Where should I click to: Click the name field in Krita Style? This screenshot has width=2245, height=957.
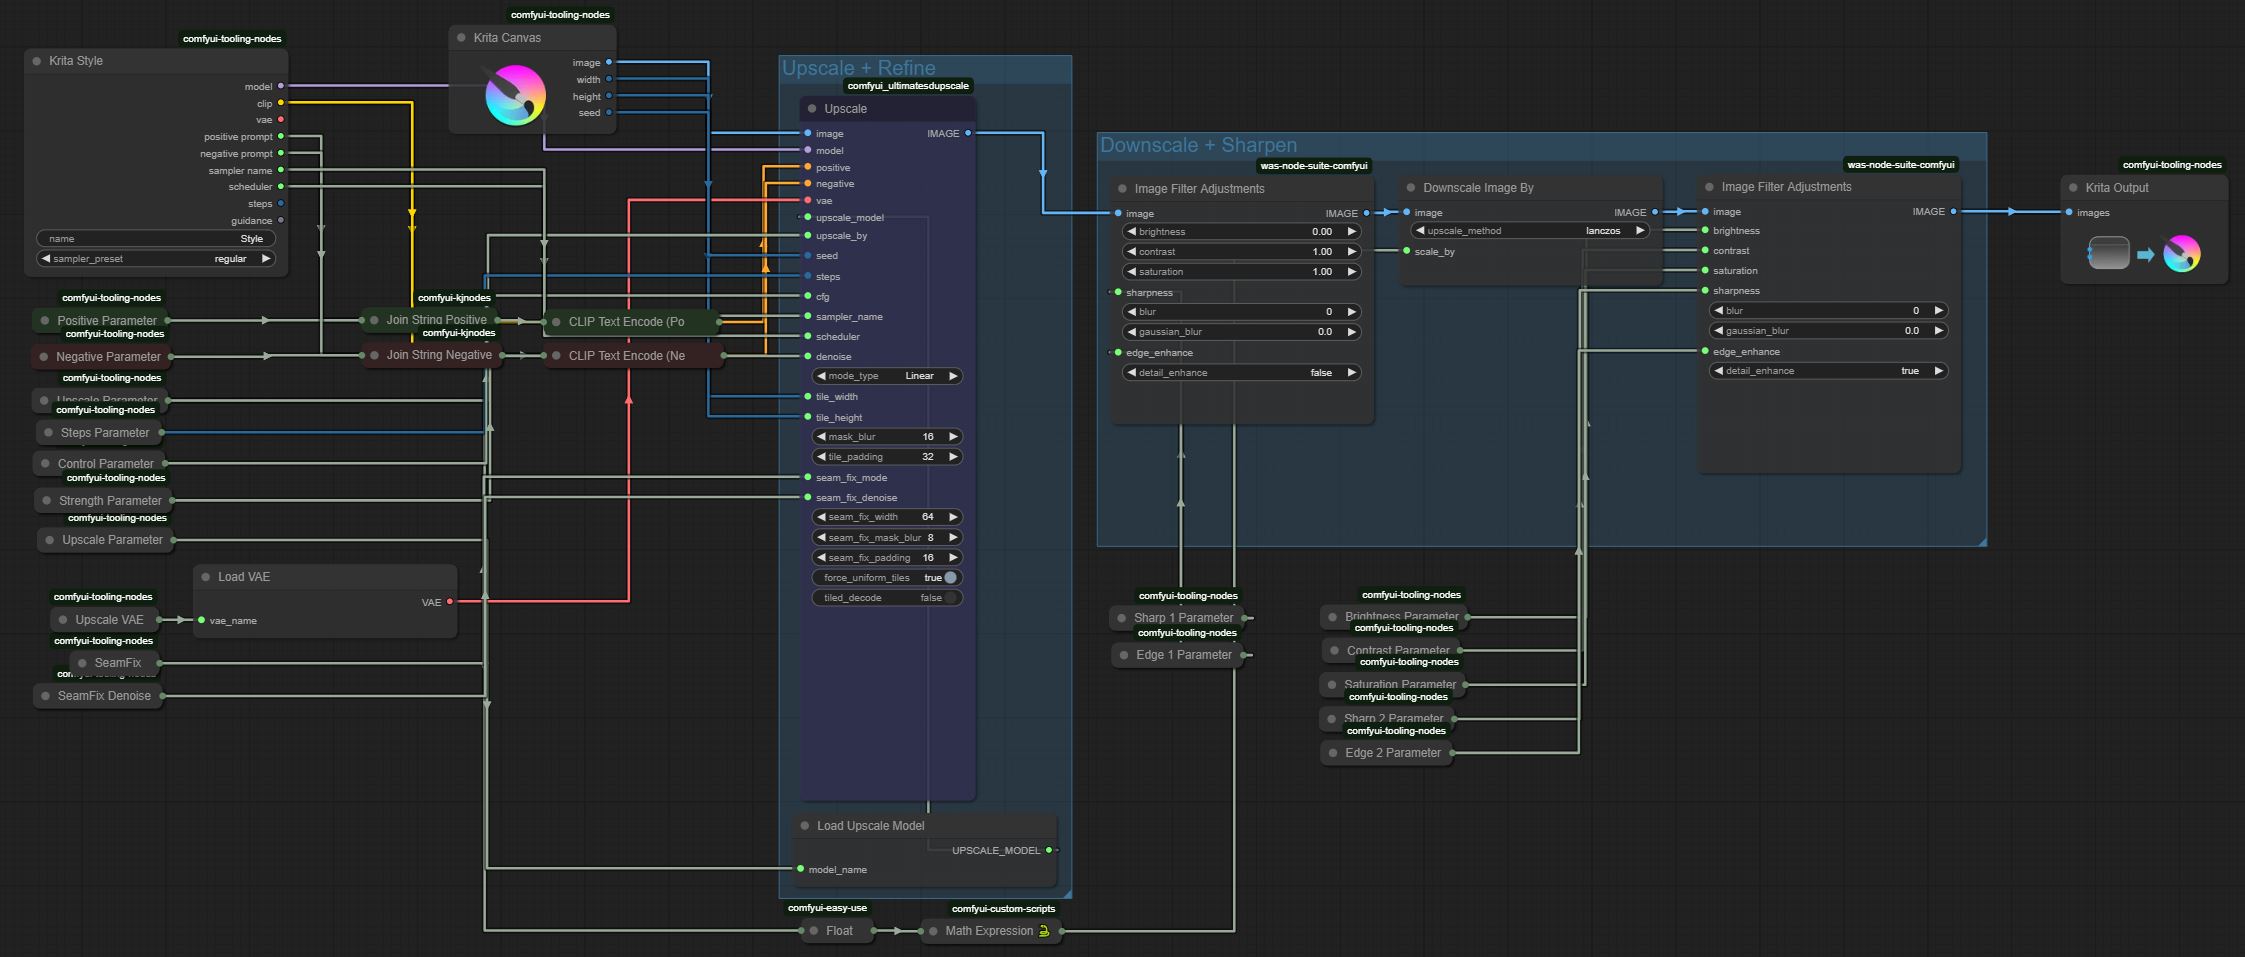(156, 239)
